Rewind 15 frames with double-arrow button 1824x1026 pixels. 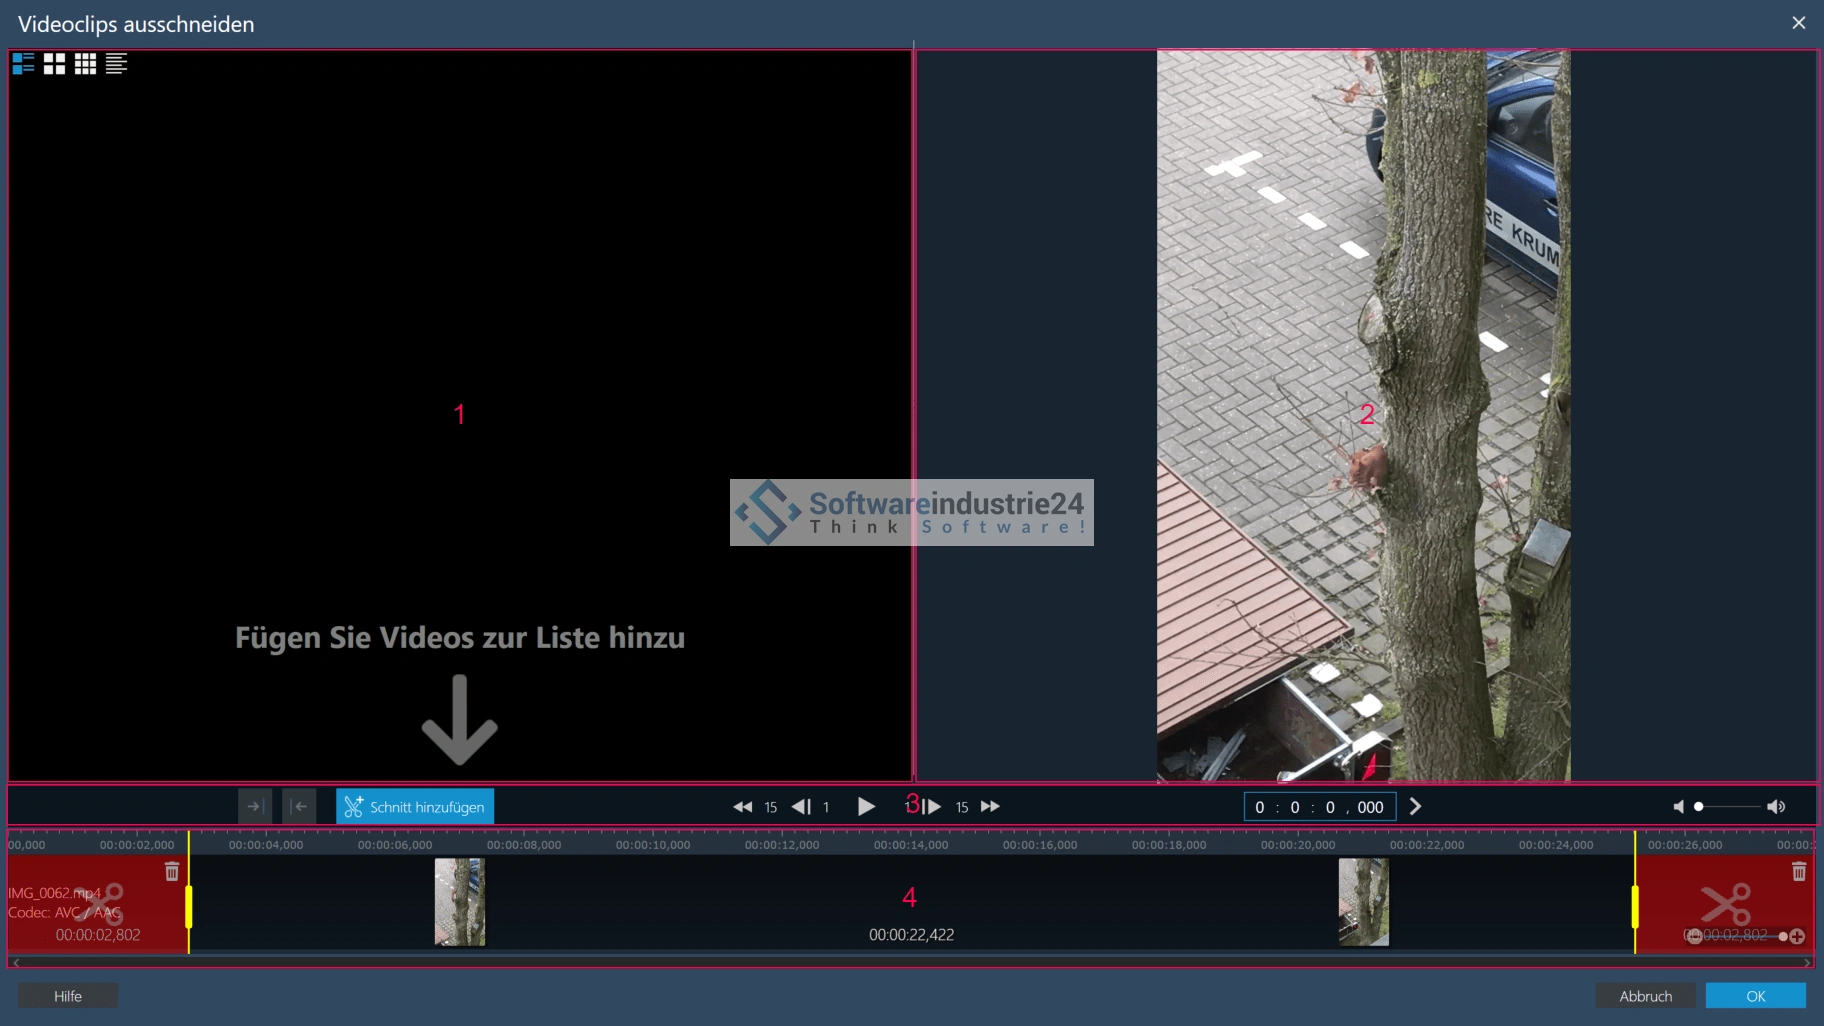coord(742,807)
